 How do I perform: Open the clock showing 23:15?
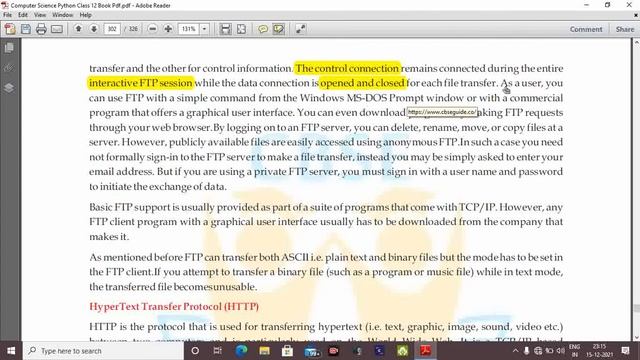point(599,351)
